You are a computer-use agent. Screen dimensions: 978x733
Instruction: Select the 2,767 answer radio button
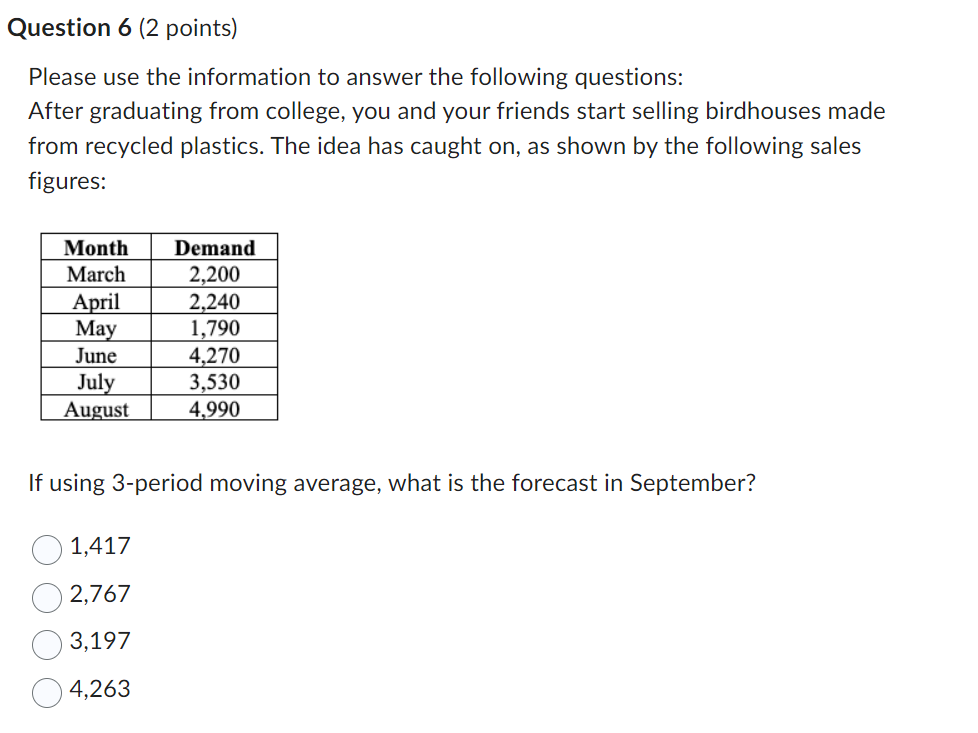46,596
